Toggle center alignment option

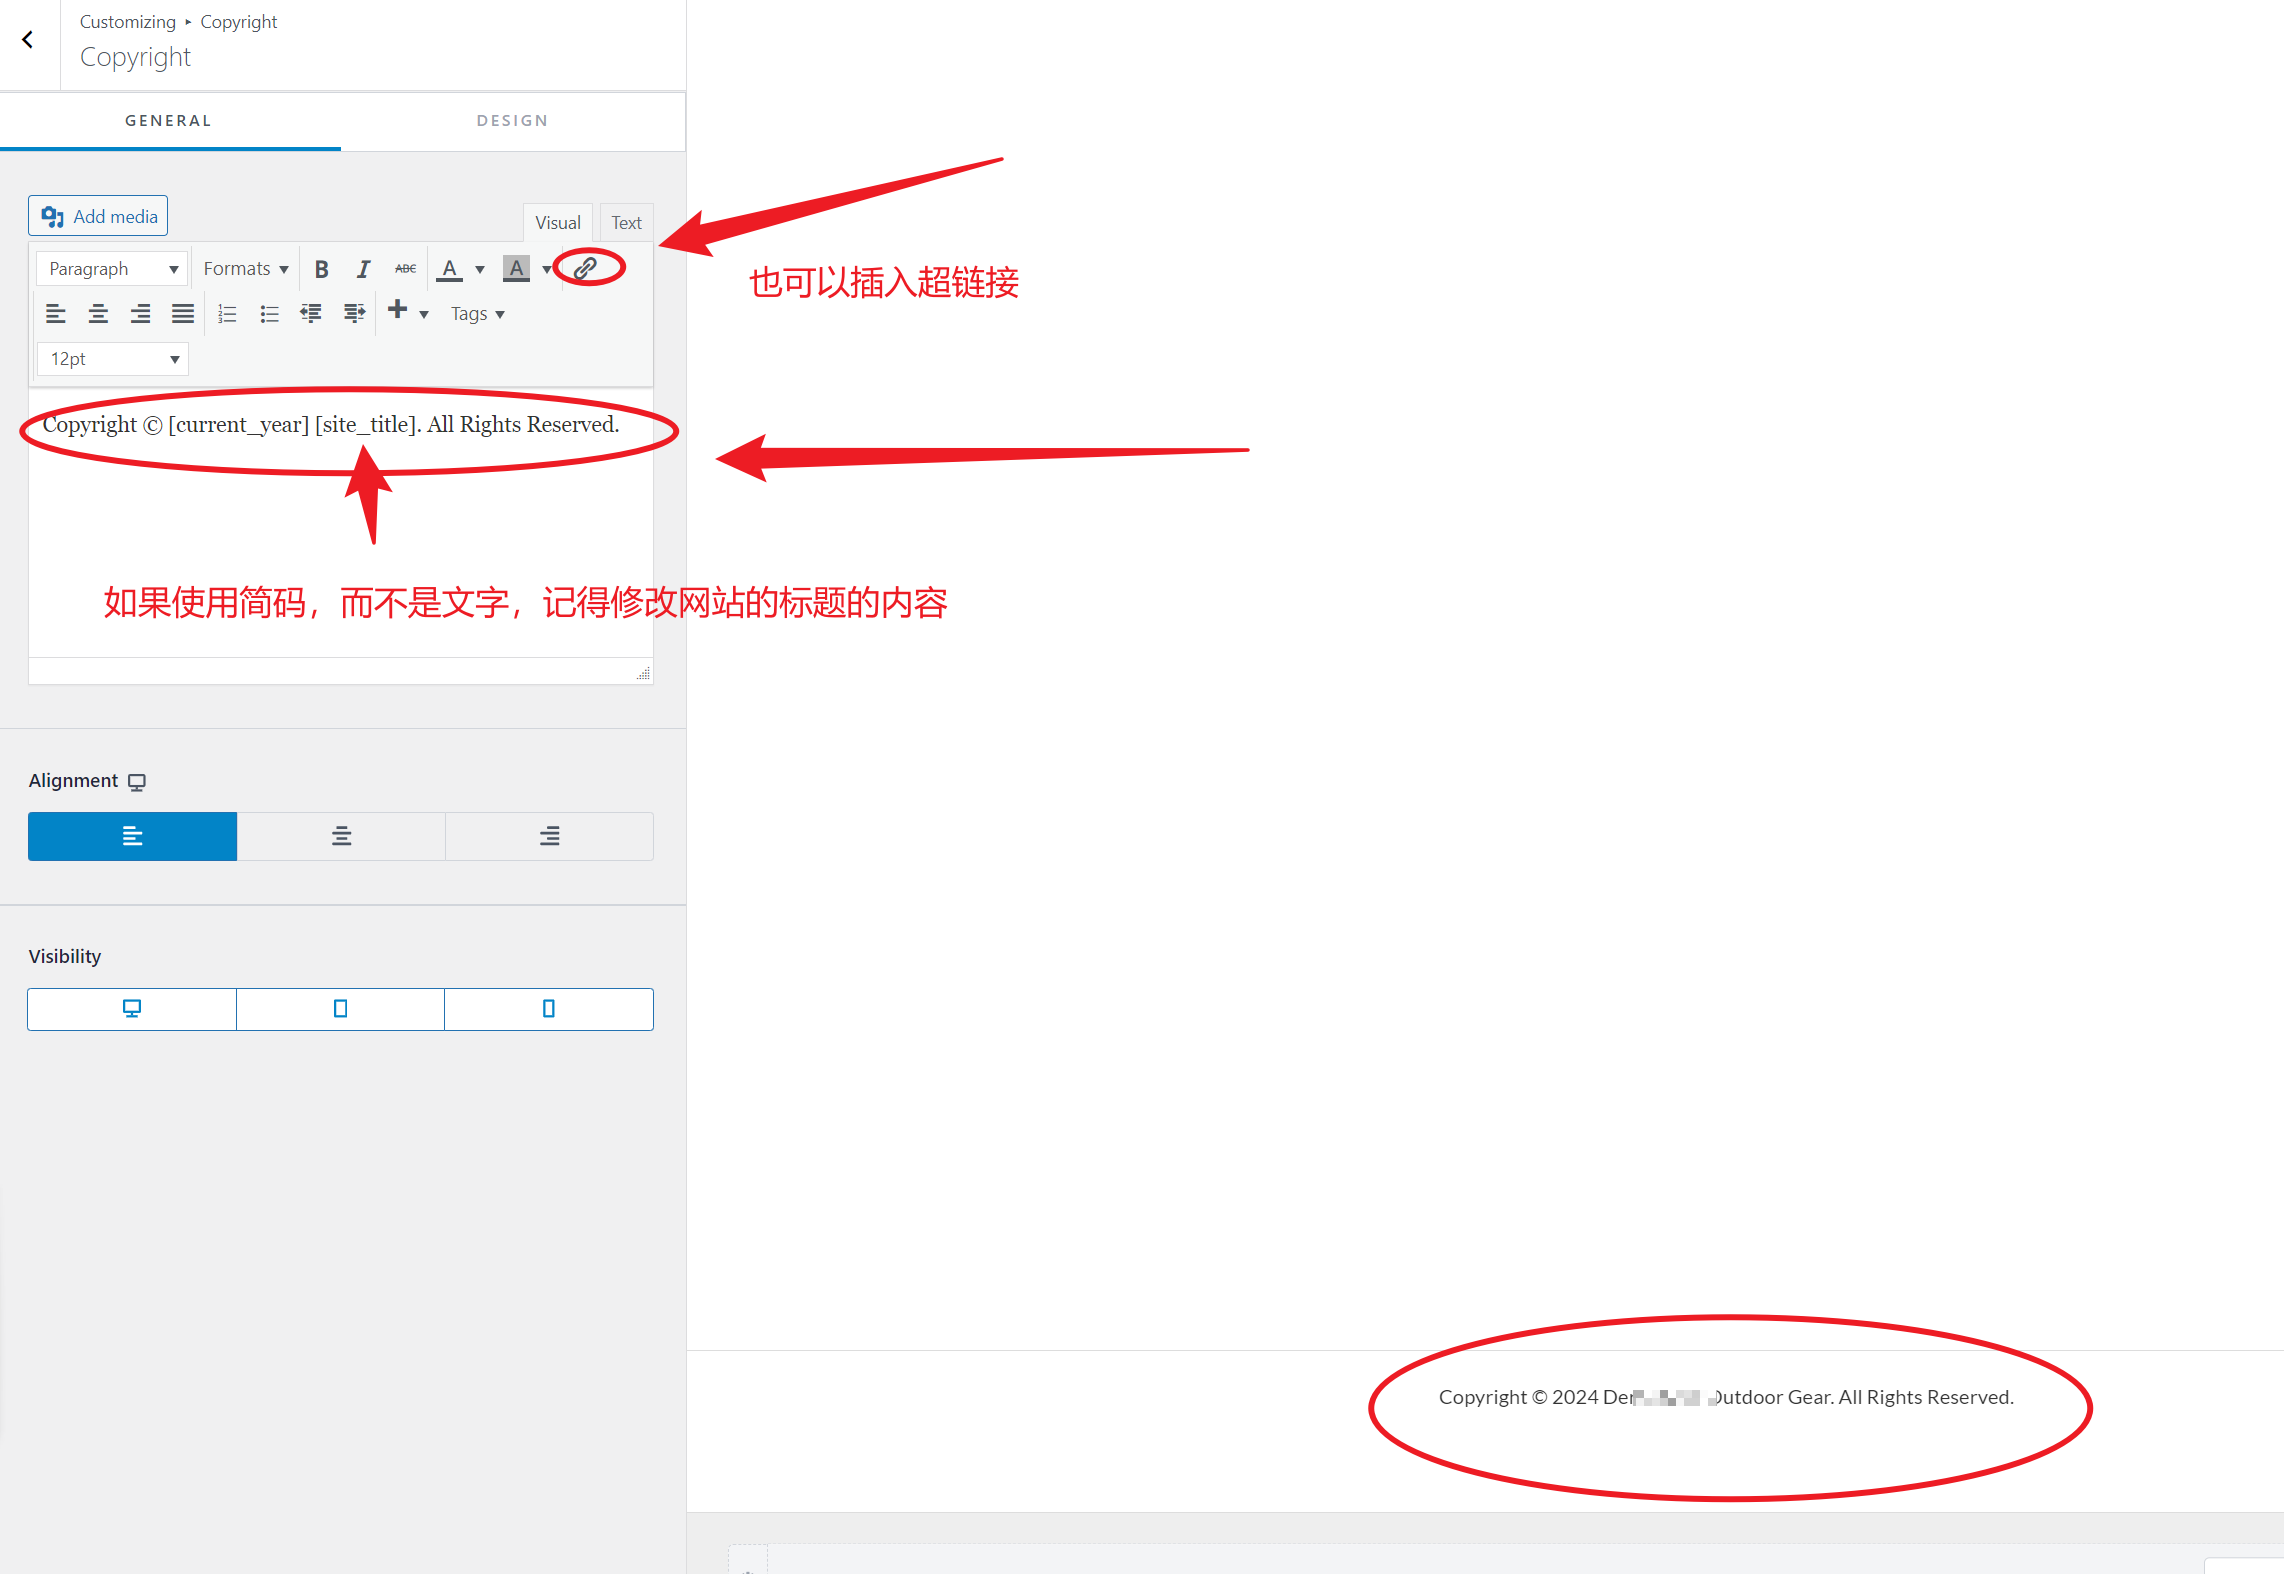point(340,833)
